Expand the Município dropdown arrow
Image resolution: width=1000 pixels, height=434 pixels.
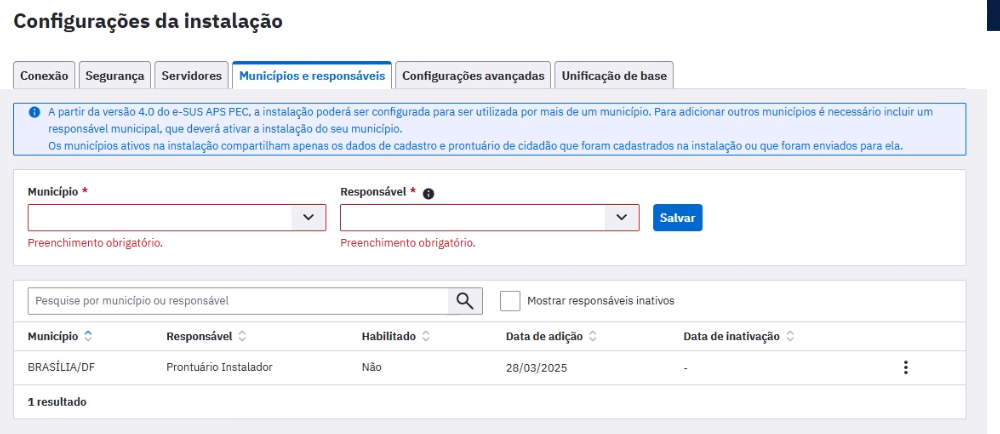309,217
